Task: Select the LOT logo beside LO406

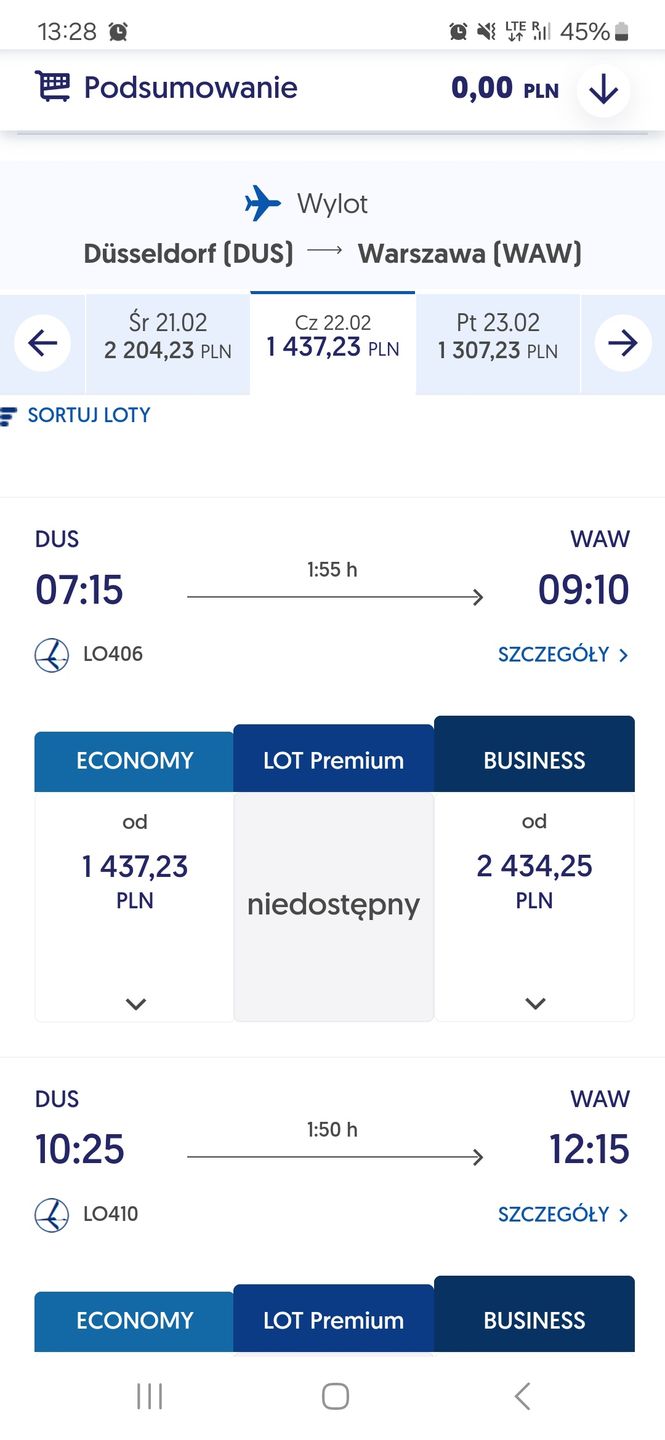Action: (x=51, y=655)
